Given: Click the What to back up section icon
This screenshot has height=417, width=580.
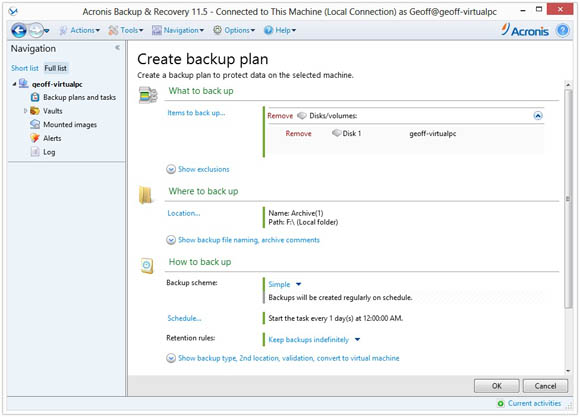Looking at the screenshot, I should tap(148, 95).
